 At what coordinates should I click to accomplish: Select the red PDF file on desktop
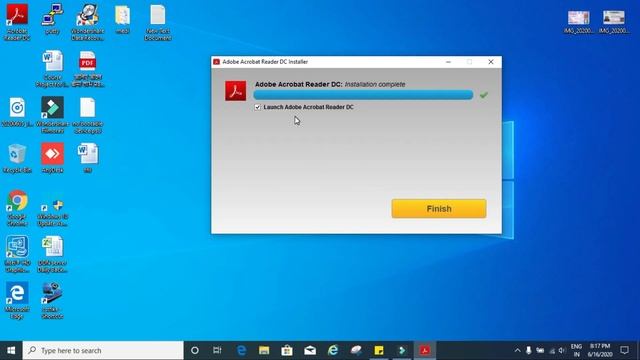click(x=88, y=69)
